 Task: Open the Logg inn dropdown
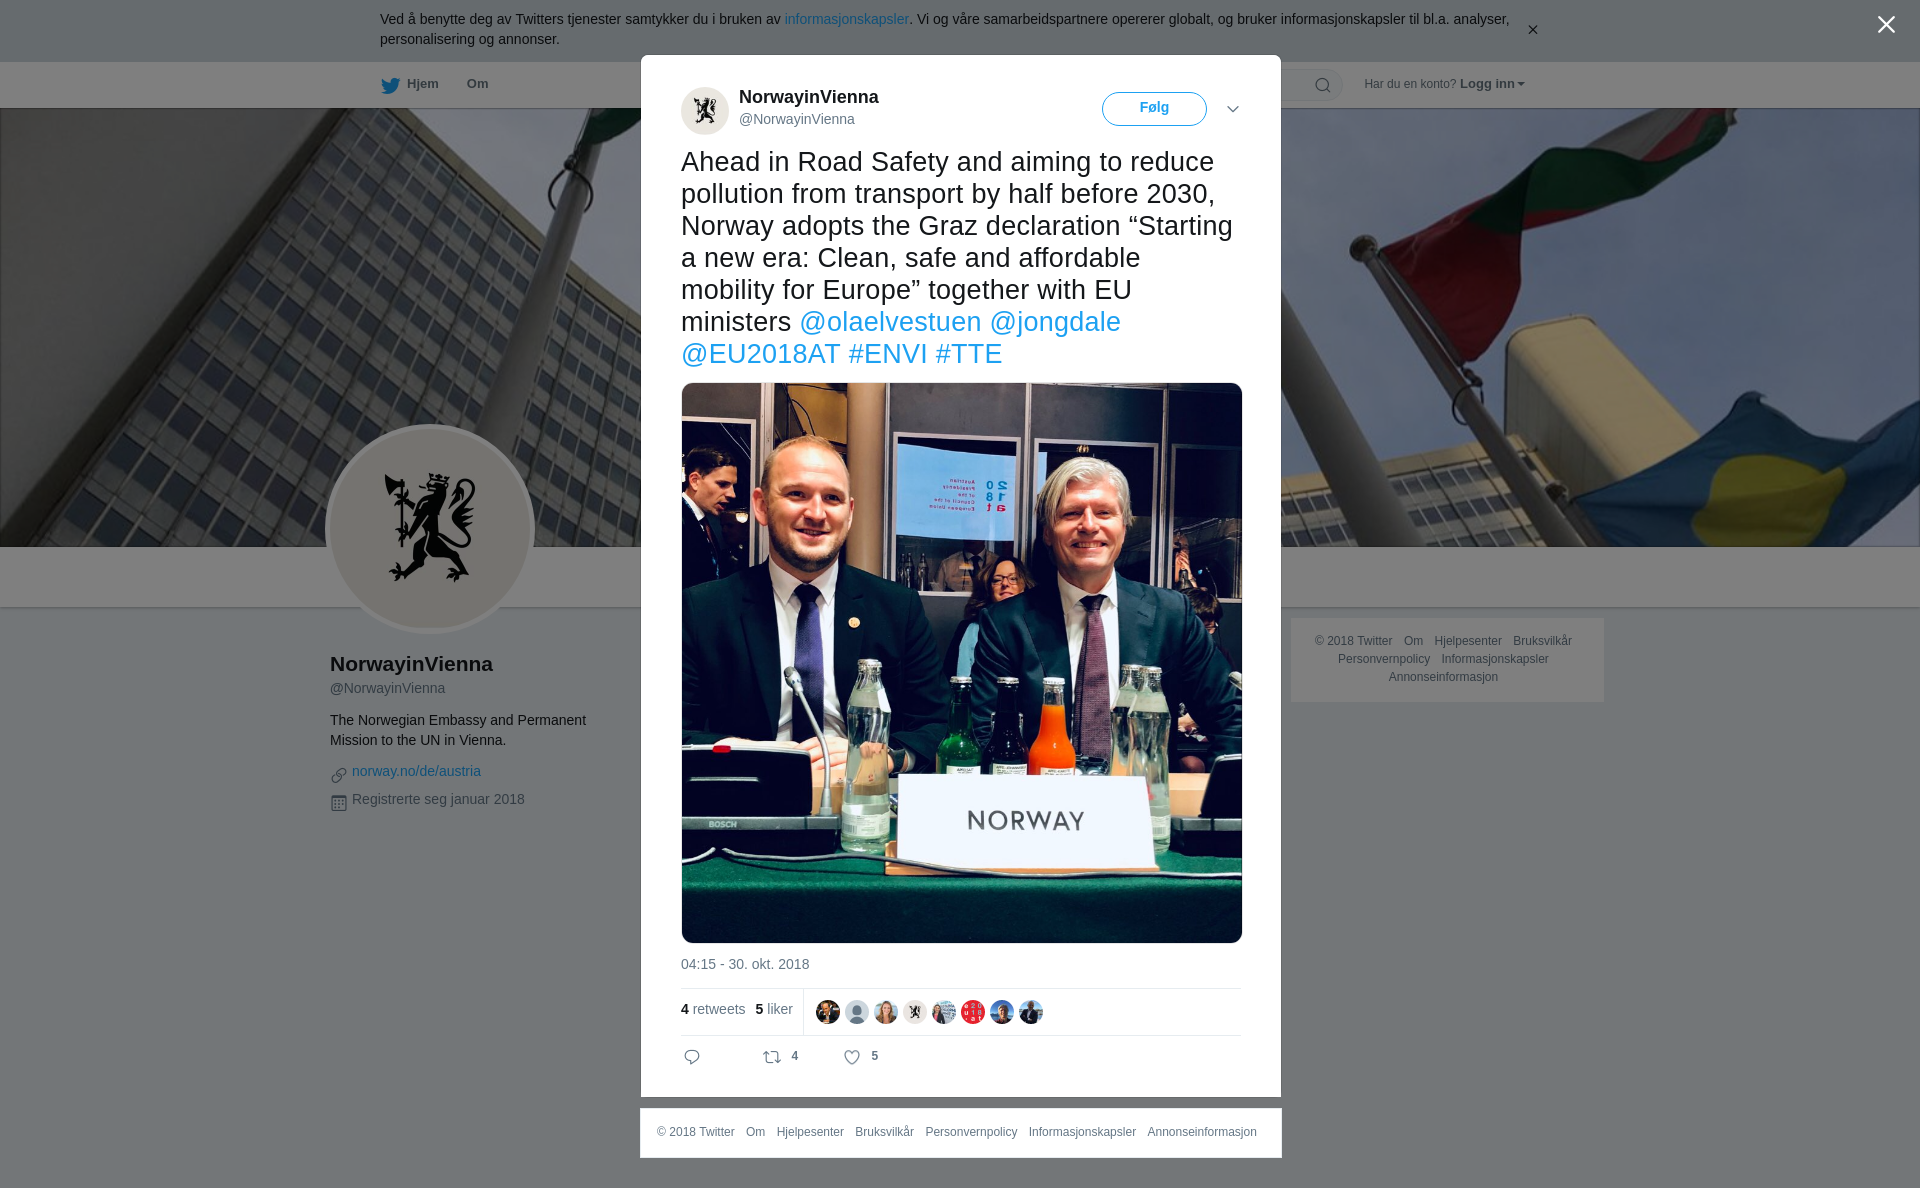pos(1492,84)
